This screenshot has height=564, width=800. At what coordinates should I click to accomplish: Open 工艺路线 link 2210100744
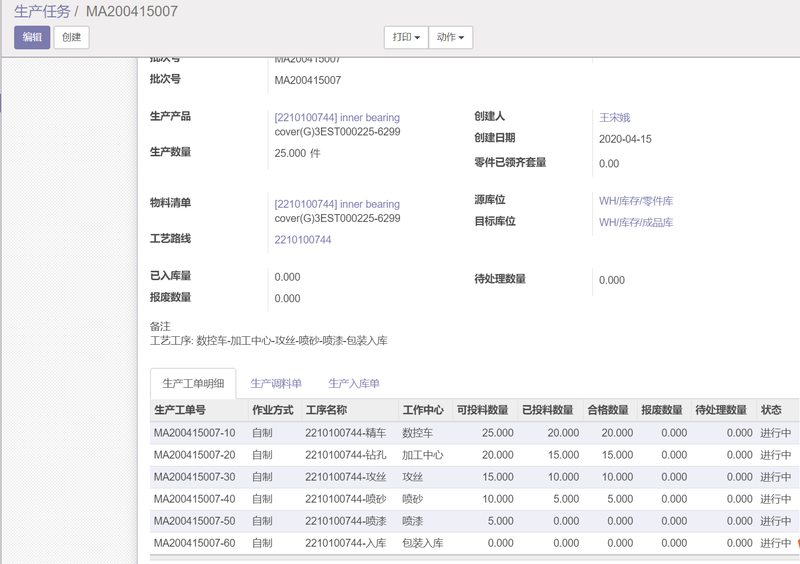pos(303,240)
